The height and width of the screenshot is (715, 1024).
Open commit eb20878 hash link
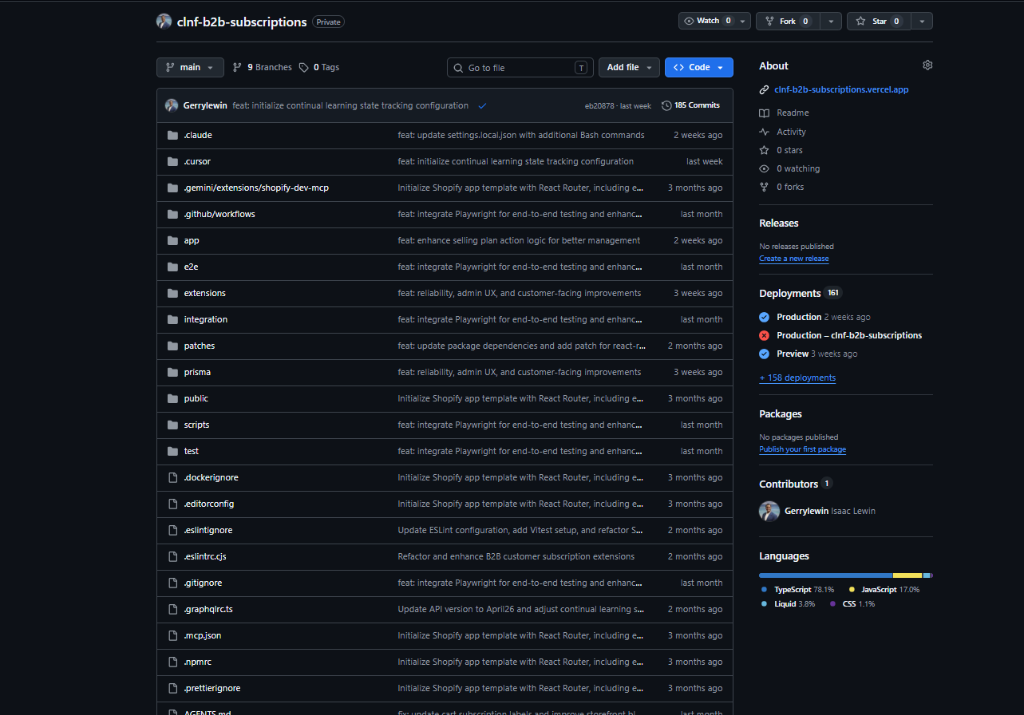pos(599,106)
